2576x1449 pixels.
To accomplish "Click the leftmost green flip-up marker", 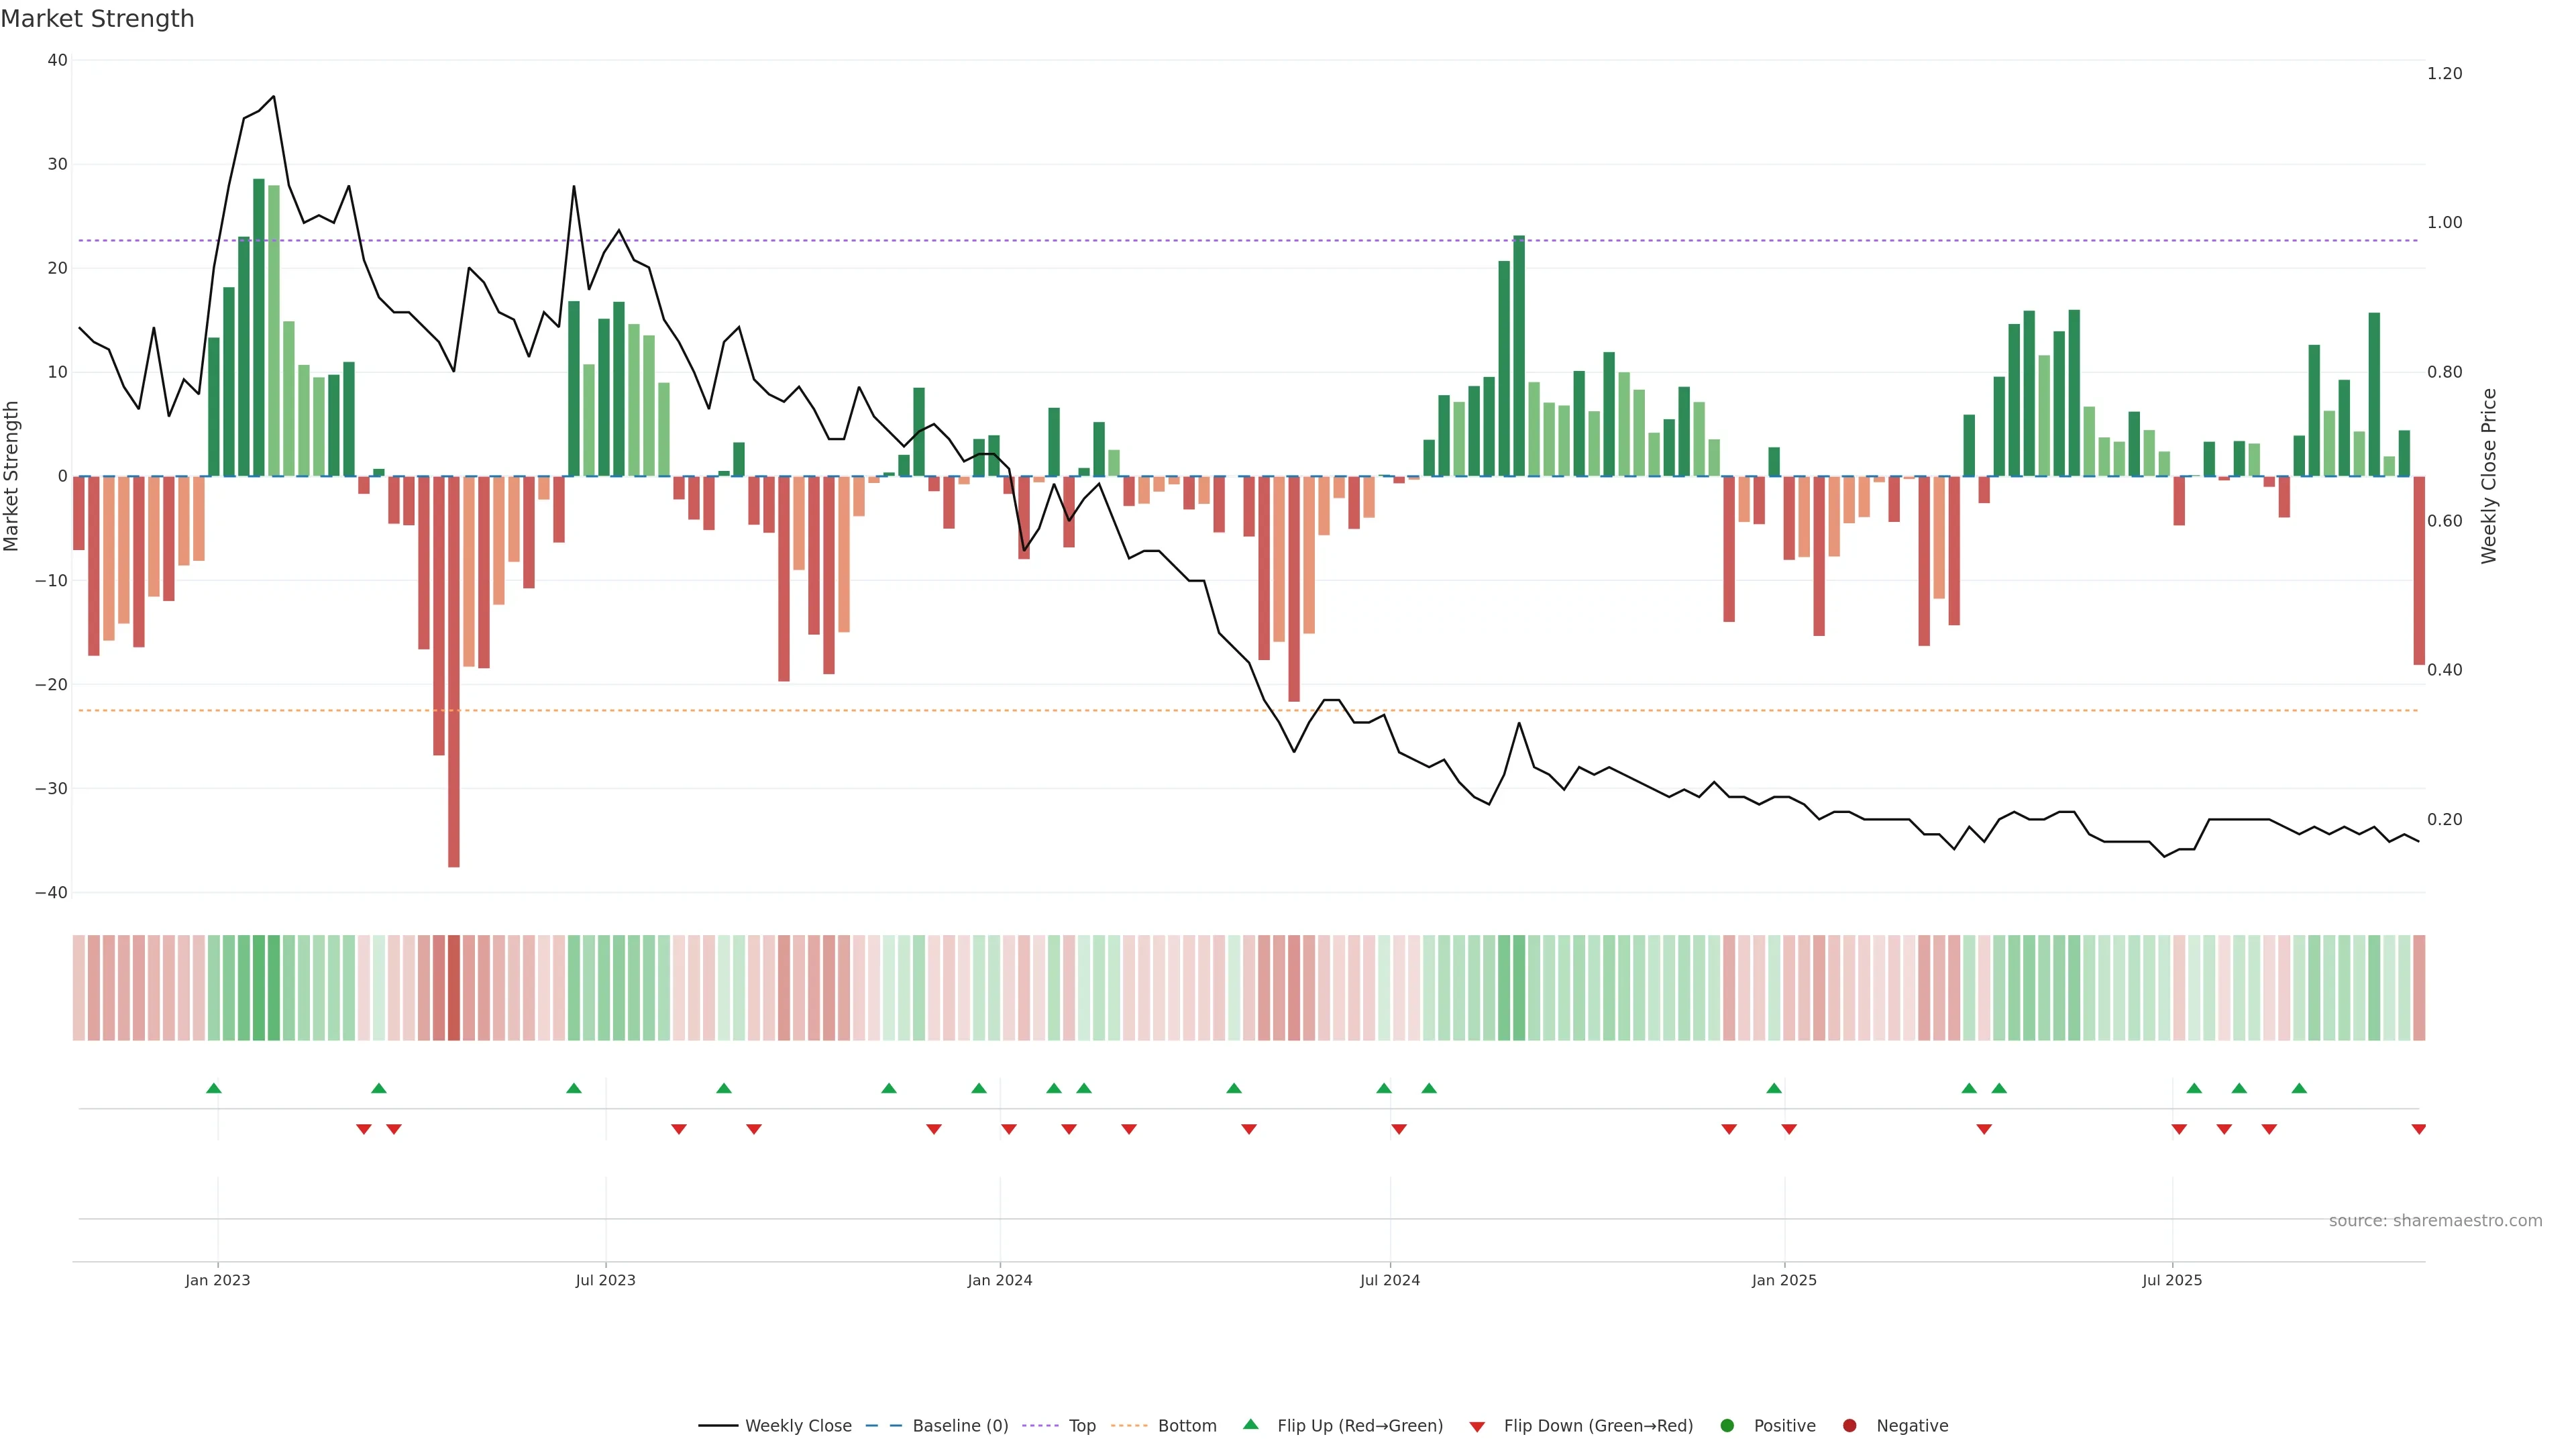I will (x=213, y=1088).
